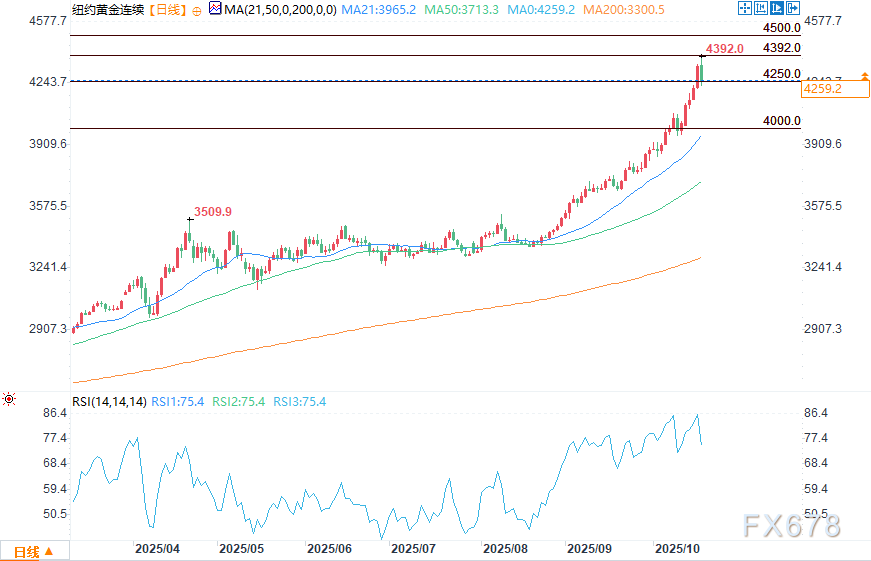Enable the crosshair cursor icon
Image resolution: width=871 pixels, height=561 pixels.
tap(745, 9)
